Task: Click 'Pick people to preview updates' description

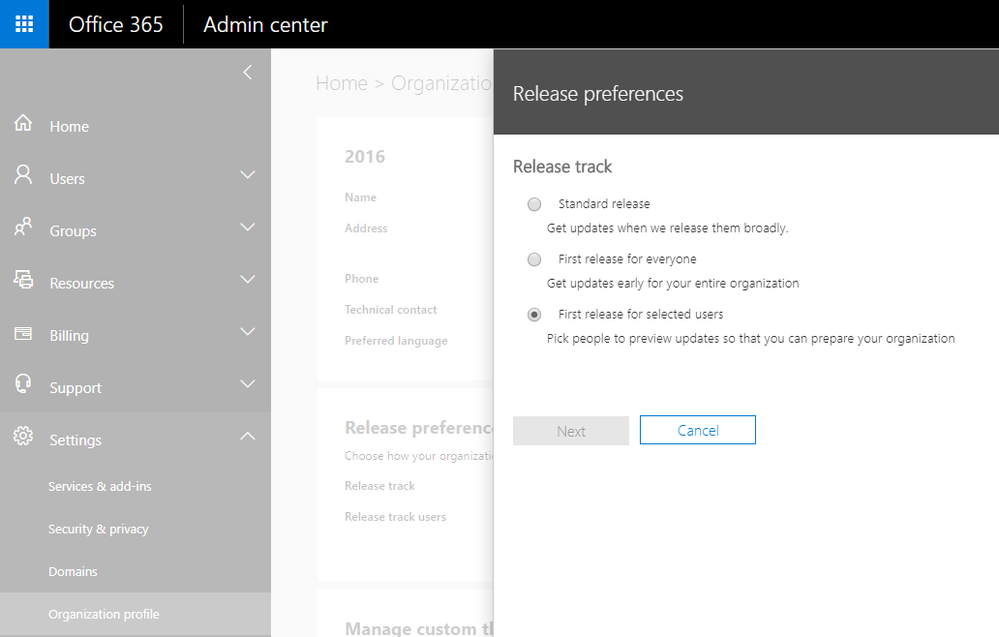Action: [x=751, y=338]
